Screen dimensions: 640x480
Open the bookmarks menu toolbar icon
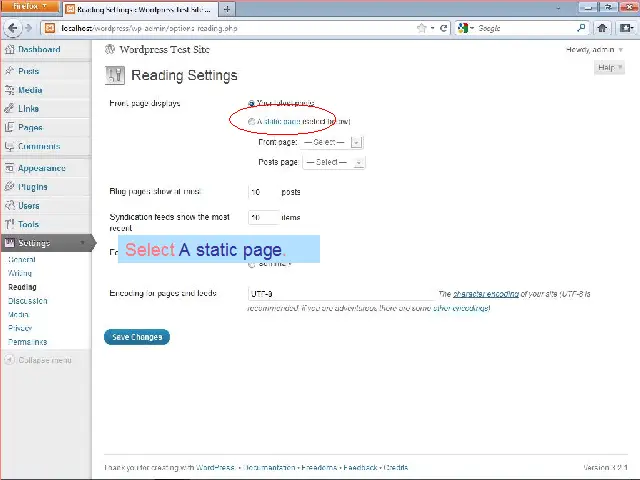point(627,28)
